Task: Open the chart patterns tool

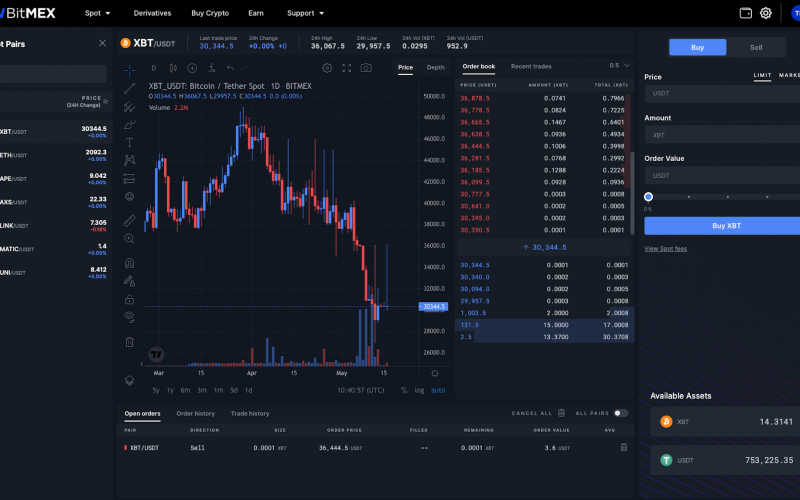Action: click(x=130, y=160)
